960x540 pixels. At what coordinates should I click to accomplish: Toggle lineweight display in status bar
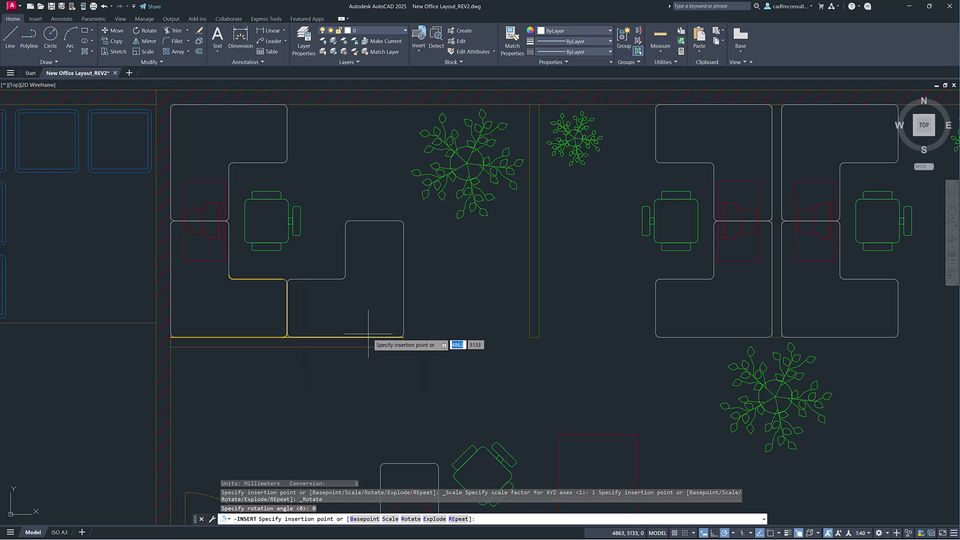(x=788, y=533)
